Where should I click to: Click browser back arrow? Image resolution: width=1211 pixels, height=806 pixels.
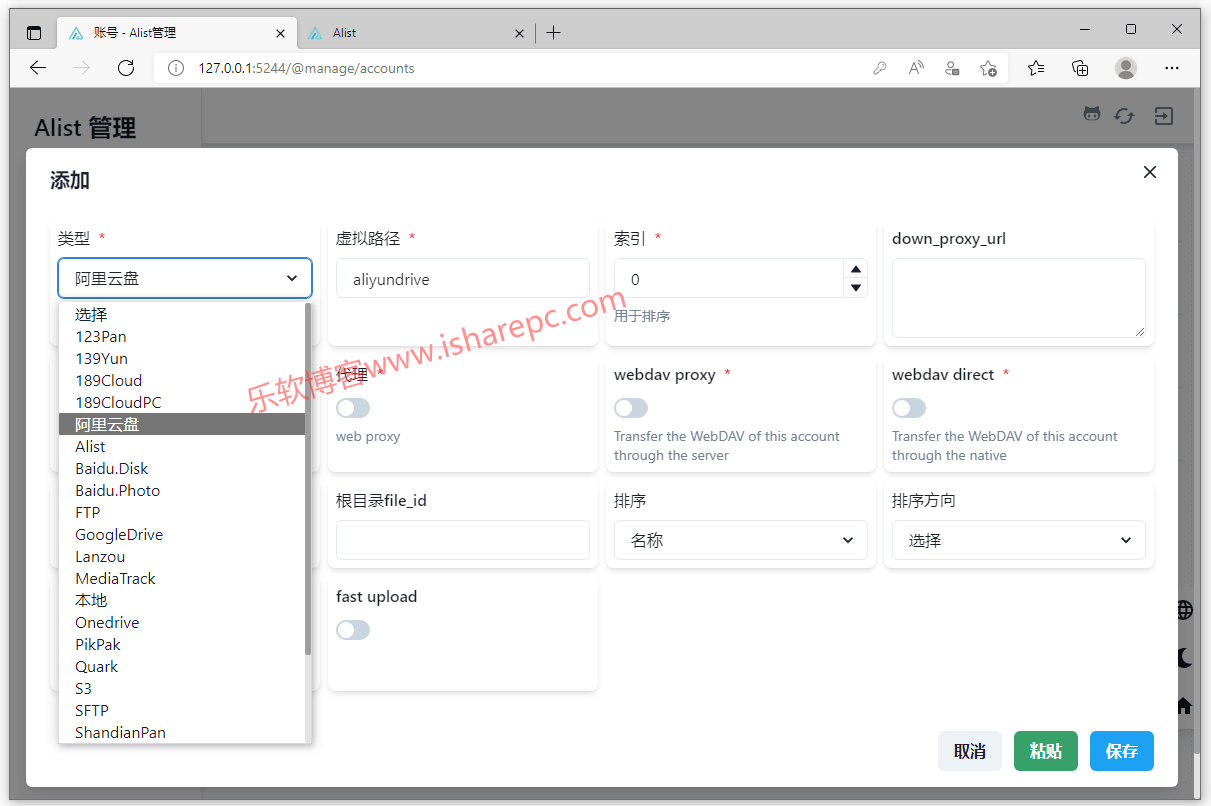(38, 68)
